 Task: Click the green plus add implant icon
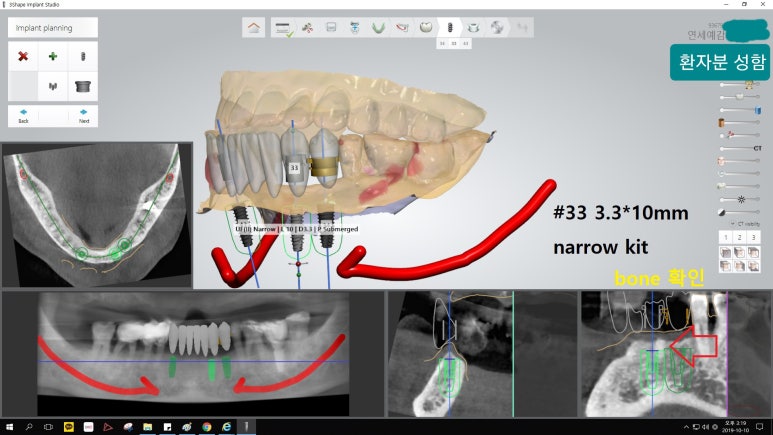[x=53, y=57]
